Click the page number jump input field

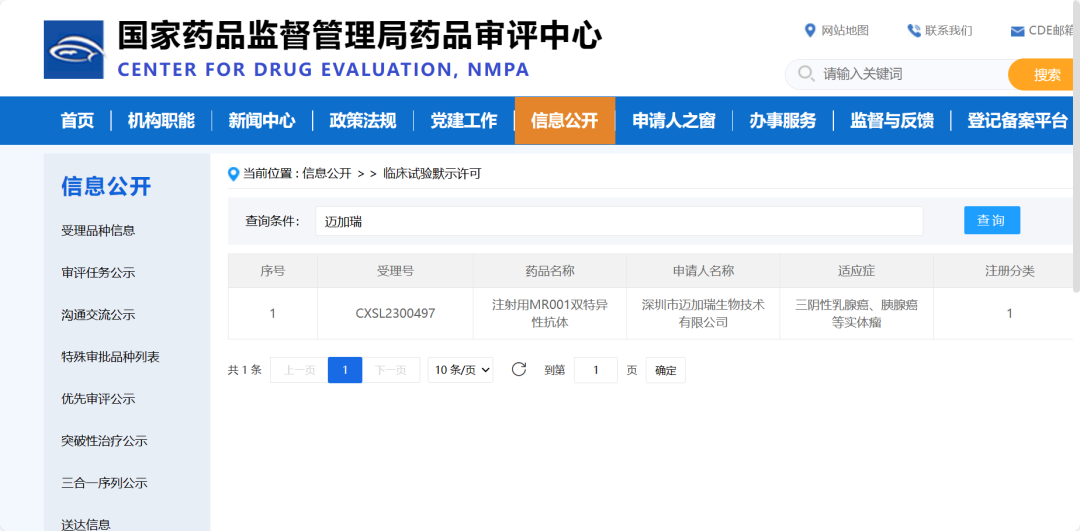tap(596, 370)
